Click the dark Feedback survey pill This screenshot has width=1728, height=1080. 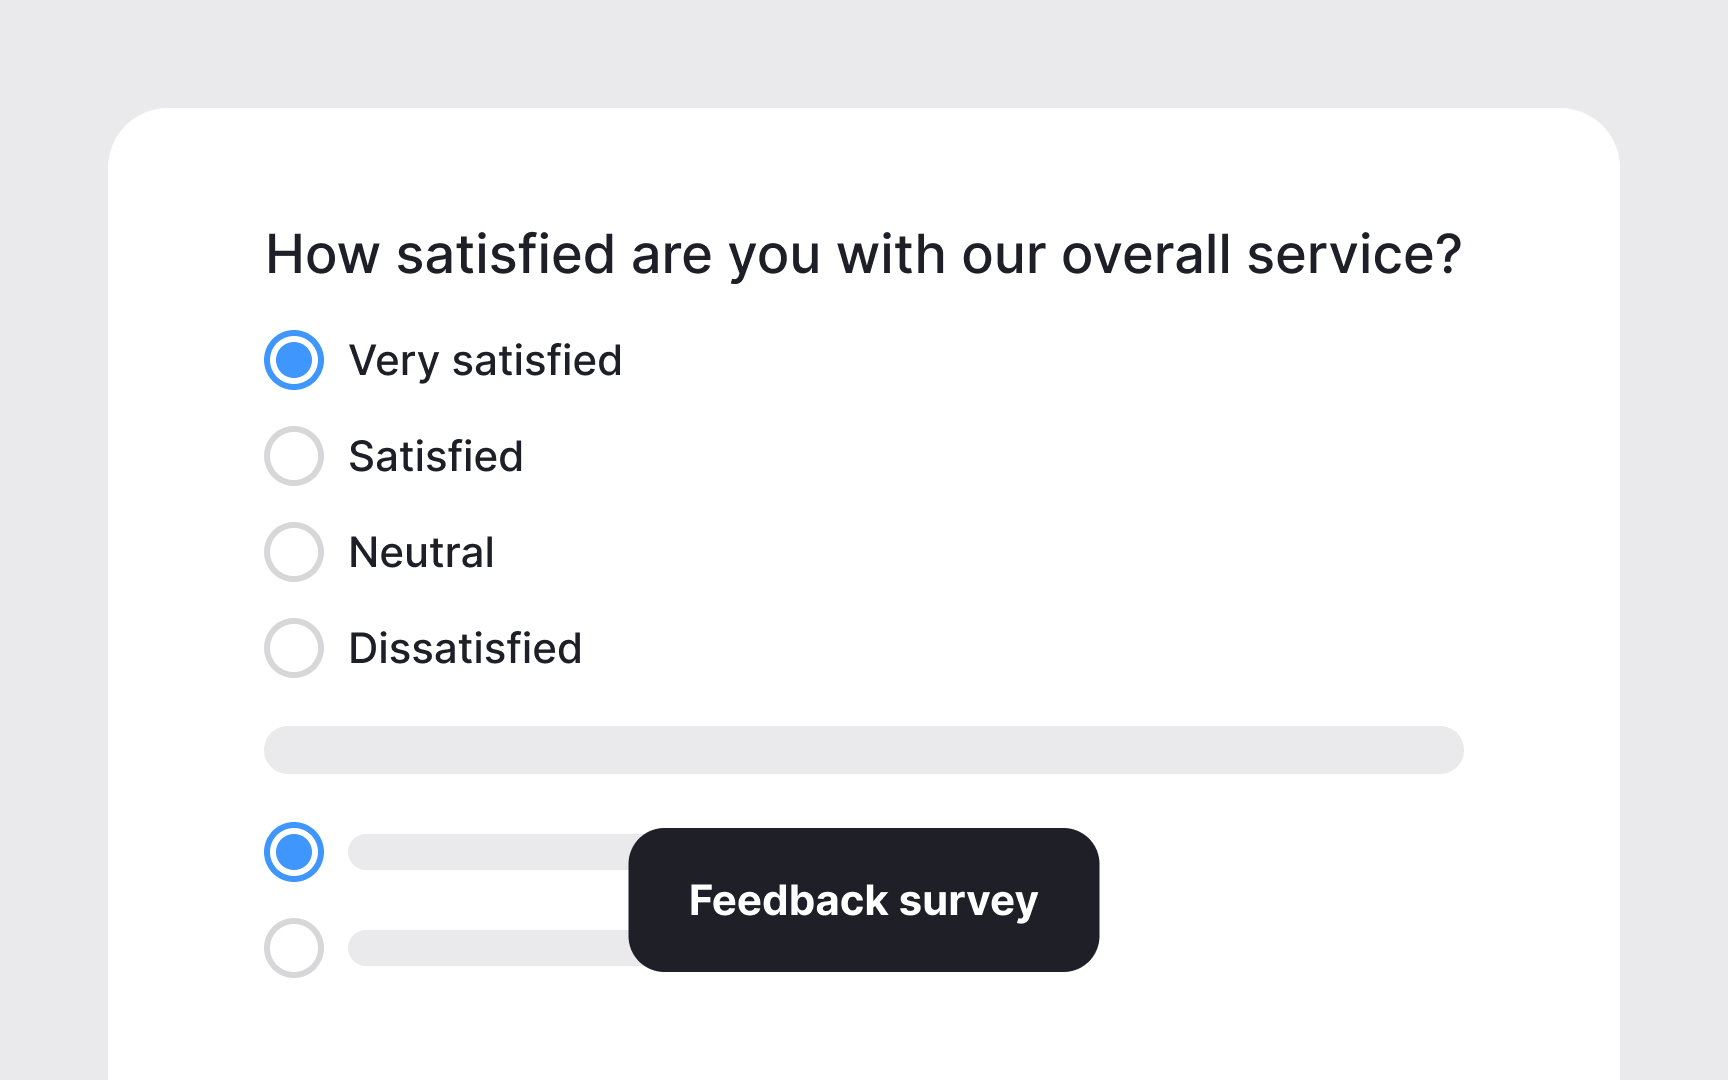pos(863,900)
